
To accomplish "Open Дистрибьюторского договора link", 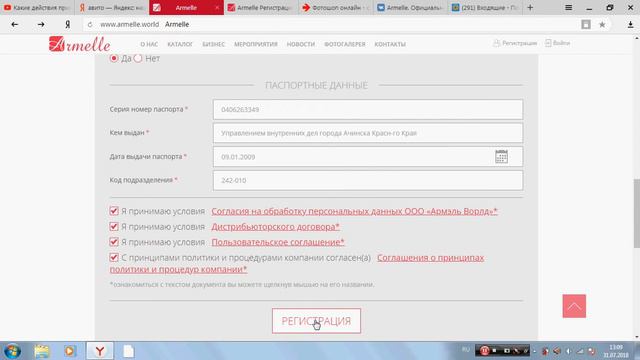I will (276, 227).
